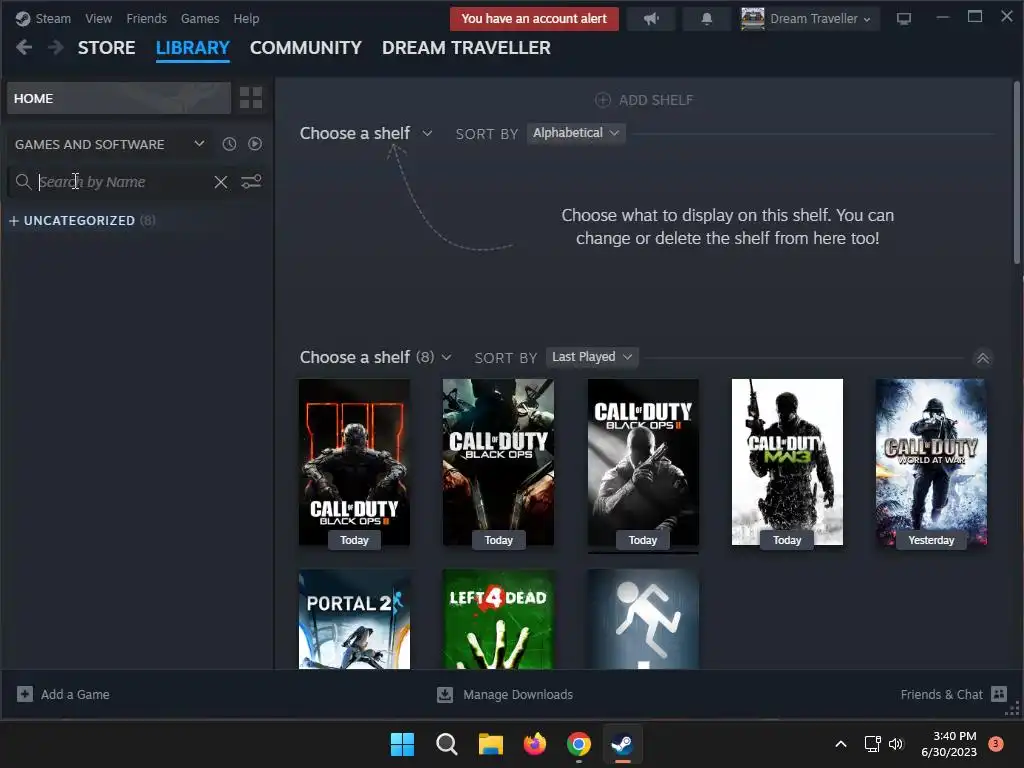Click the Friends & Chat label

941,694
